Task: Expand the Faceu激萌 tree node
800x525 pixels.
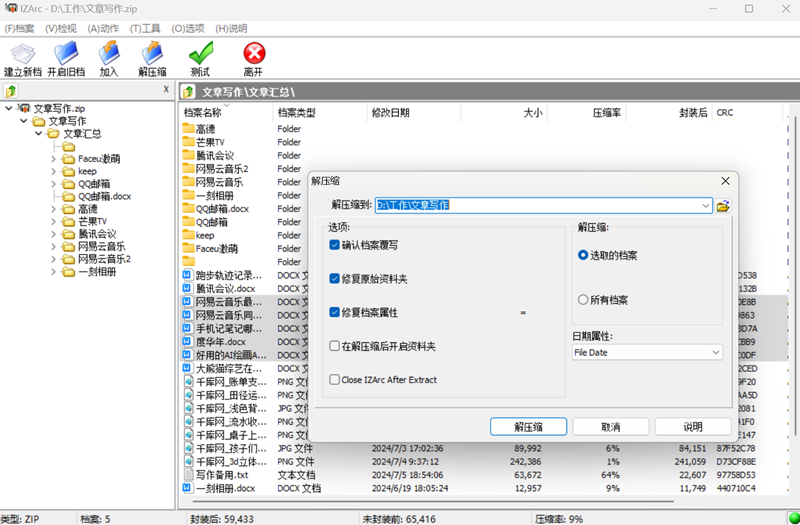Action: [54, 159]
